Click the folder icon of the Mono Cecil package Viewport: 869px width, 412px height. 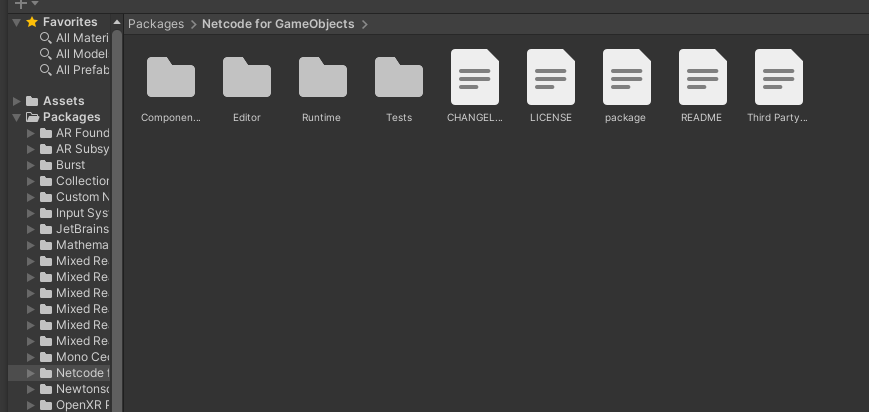click(46, 357)
